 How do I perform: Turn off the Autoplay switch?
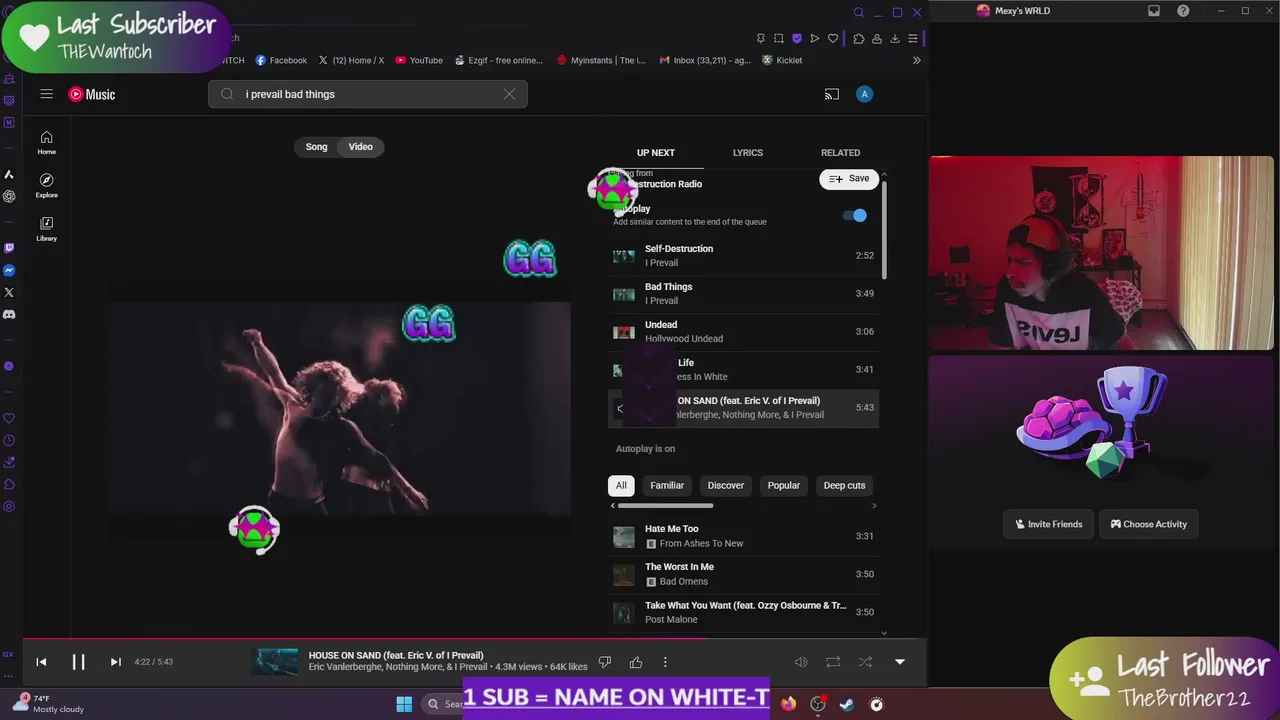855,215
